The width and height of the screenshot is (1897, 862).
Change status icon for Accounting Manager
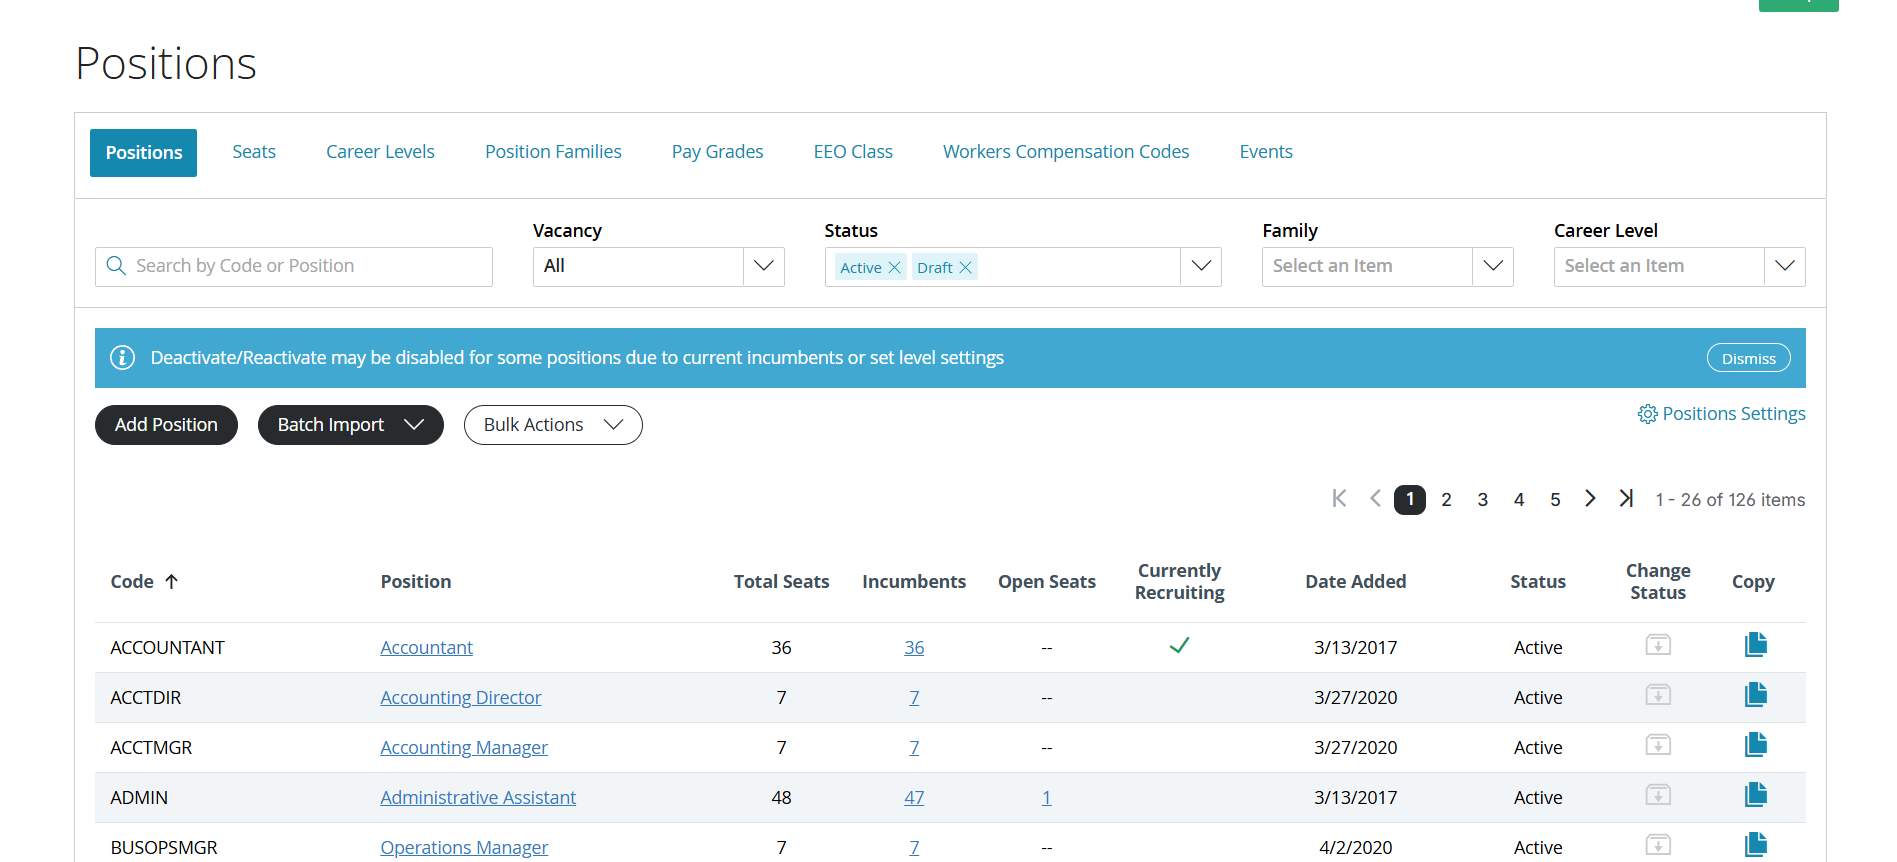point(1658,745)
